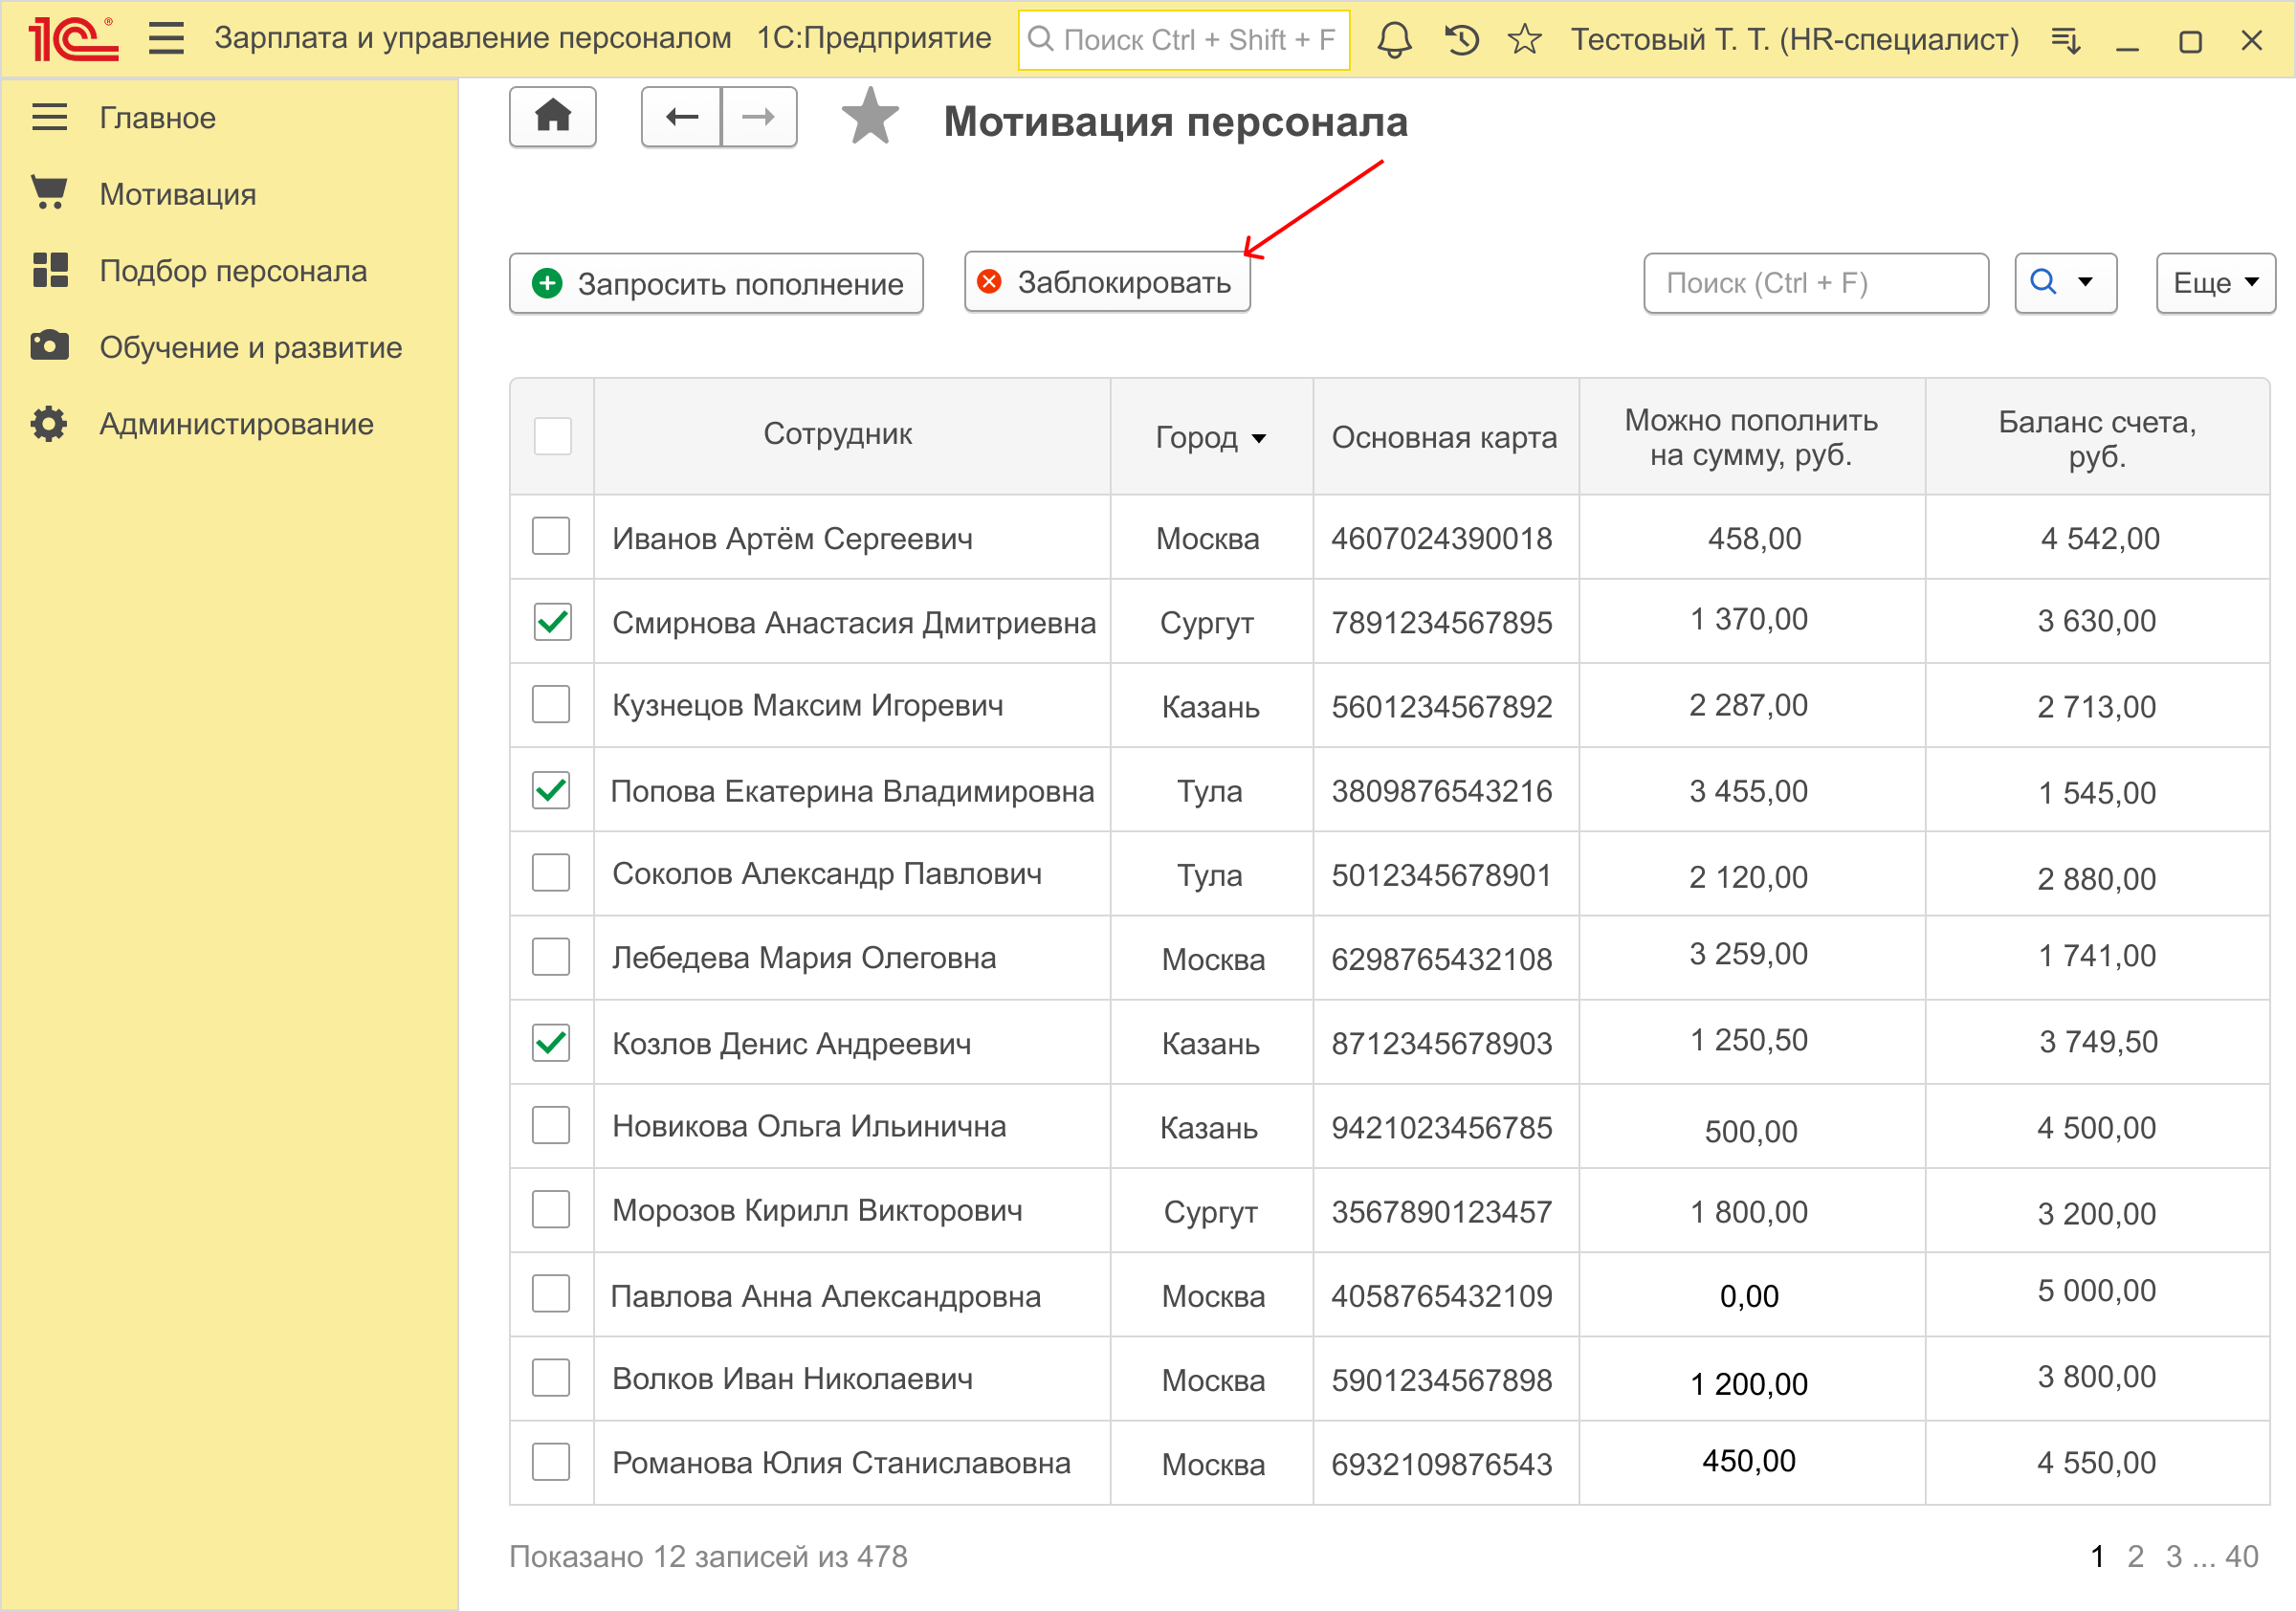This screenshot has width=2296, height=1611.
Task: Toggle the select-all header checkbox
Action: coord(552,436)
